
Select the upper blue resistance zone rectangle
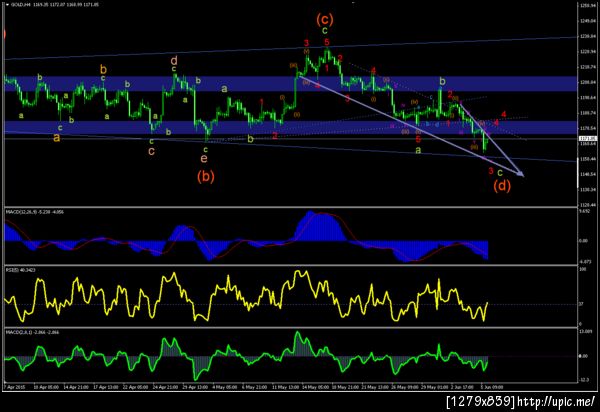coord(290,83)
